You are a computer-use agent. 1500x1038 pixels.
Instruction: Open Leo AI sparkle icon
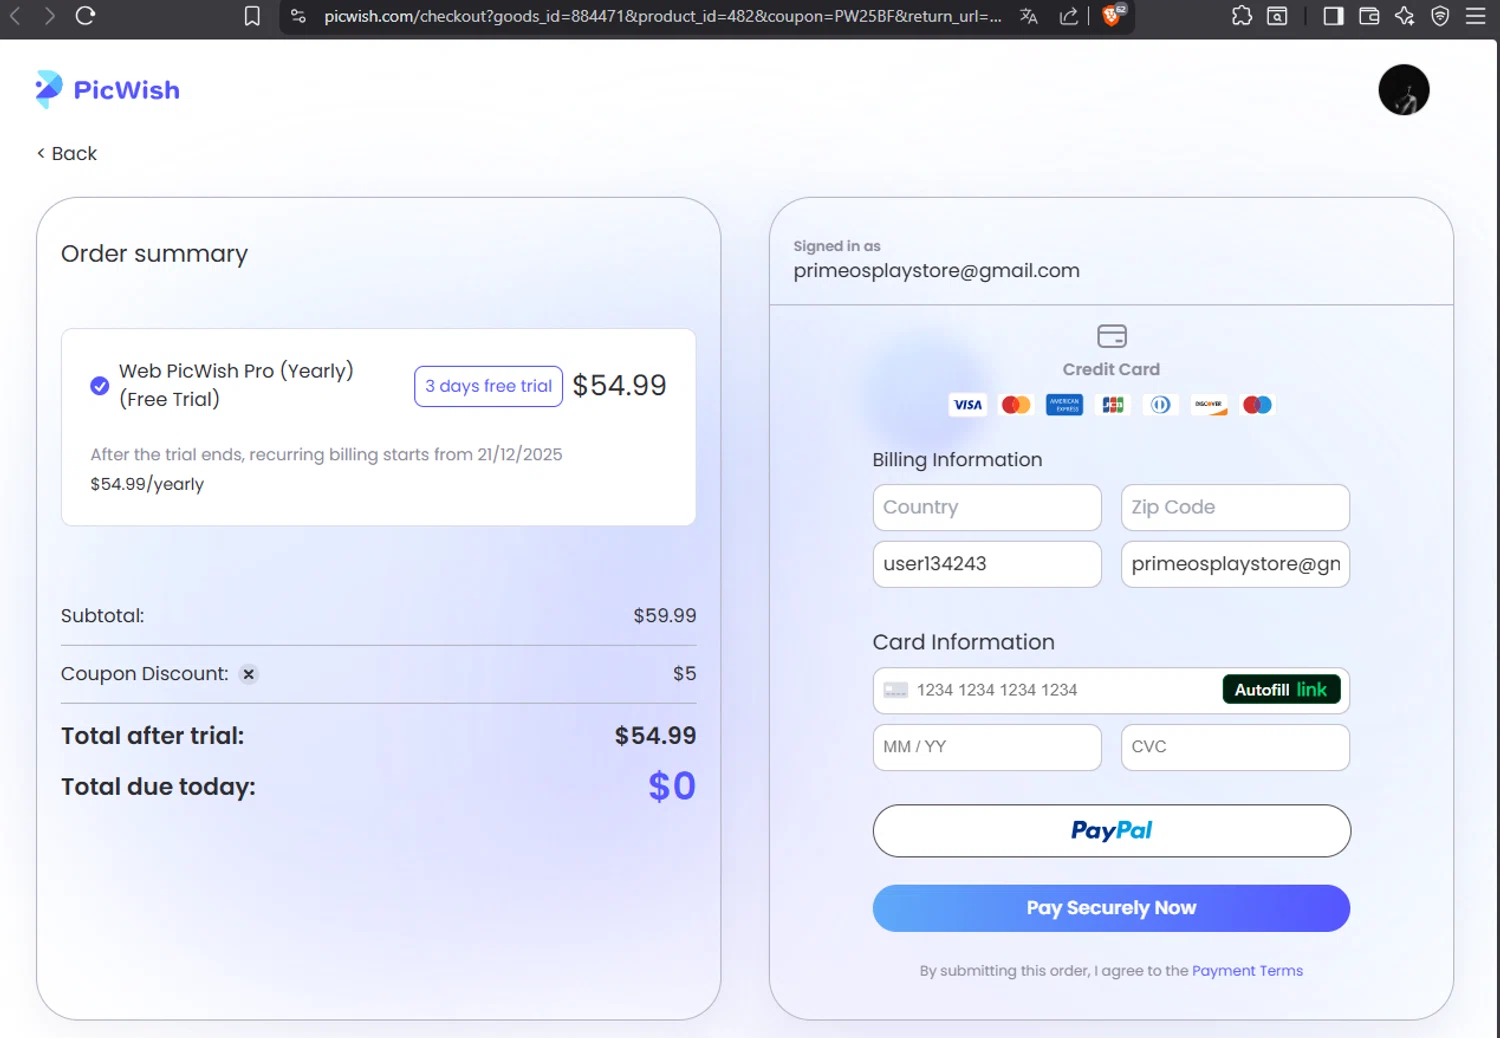pos(1405,16)
